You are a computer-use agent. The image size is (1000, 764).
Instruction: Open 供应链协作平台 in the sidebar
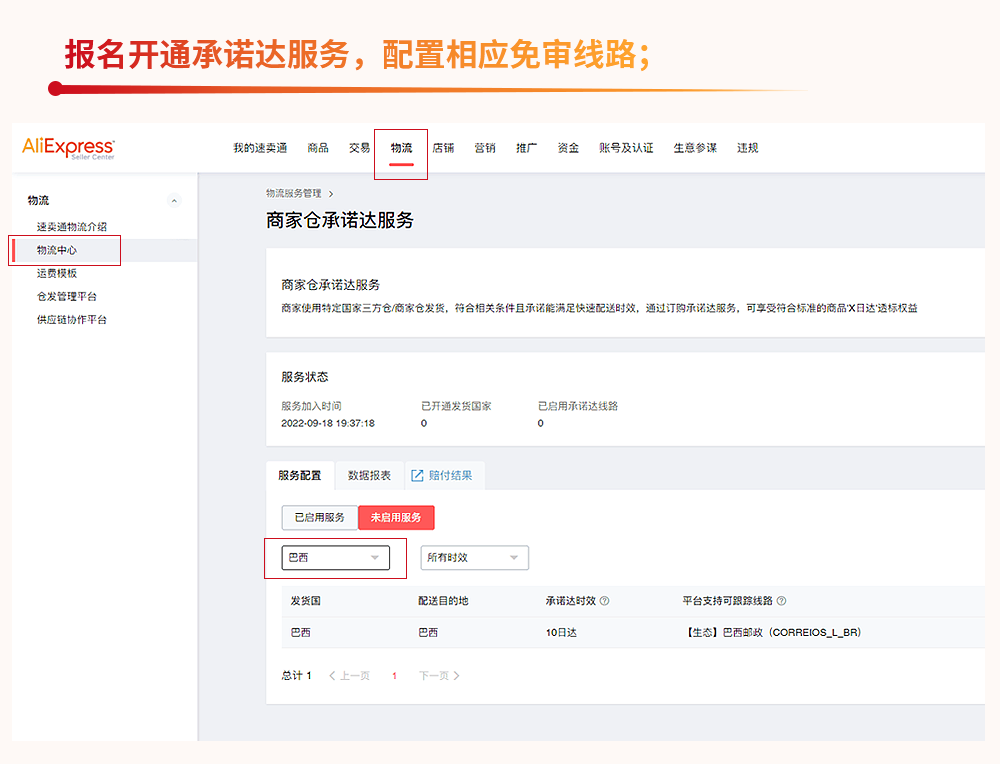click(x=71, y=320)
